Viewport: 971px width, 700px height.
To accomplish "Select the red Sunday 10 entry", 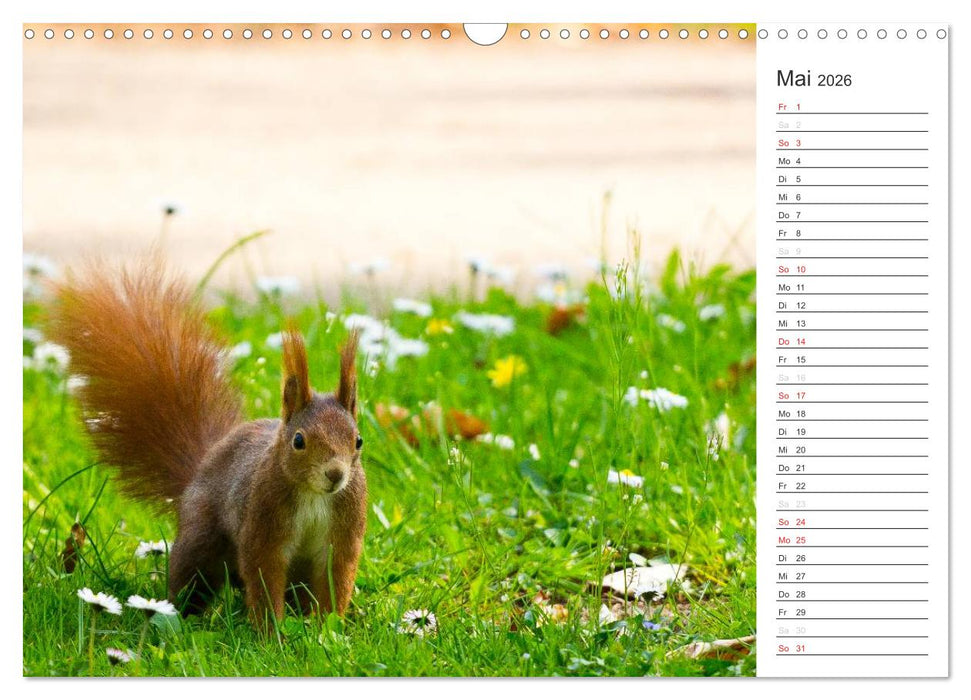I will click(x=790, y=269).
